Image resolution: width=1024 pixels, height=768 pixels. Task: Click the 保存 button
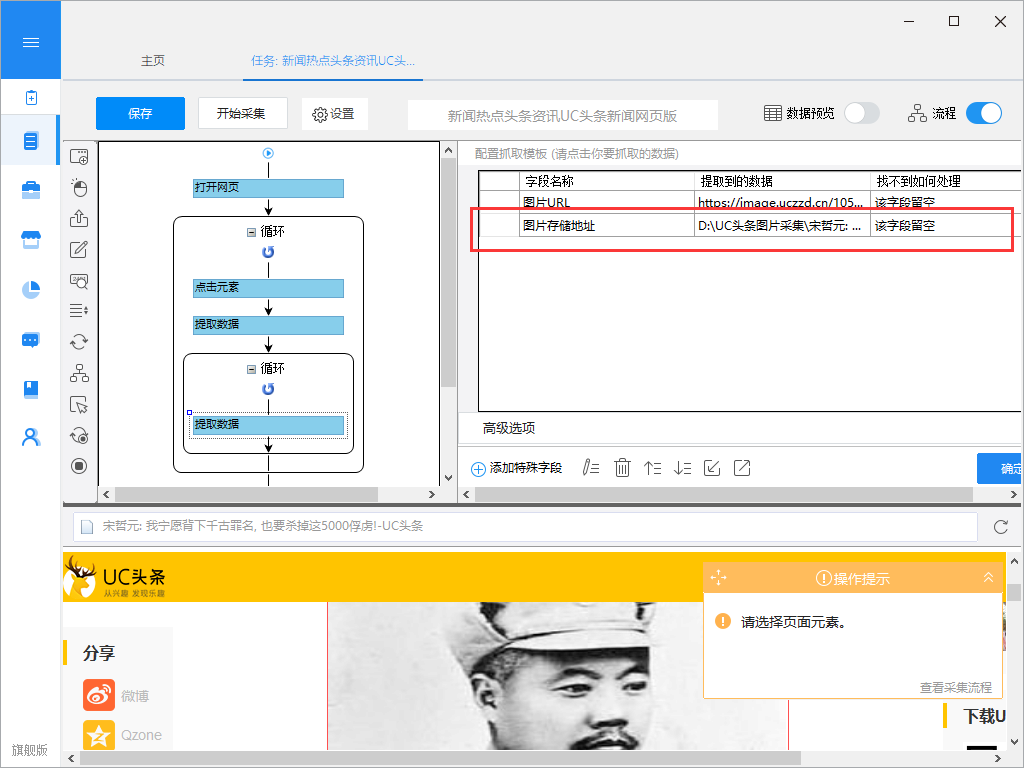(140, 113)
